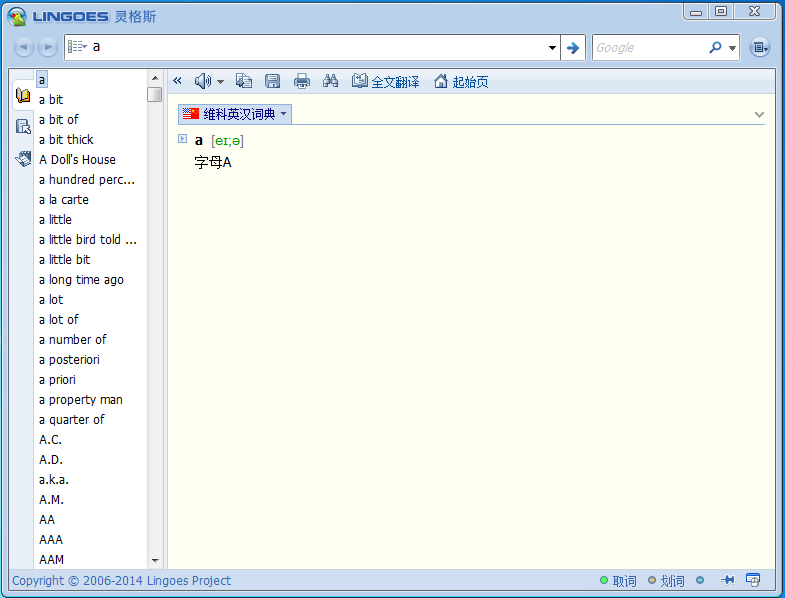Viewport: 785px width, 598px height.
Task: Open the main menu button at top right
Action: coord(760,47)
